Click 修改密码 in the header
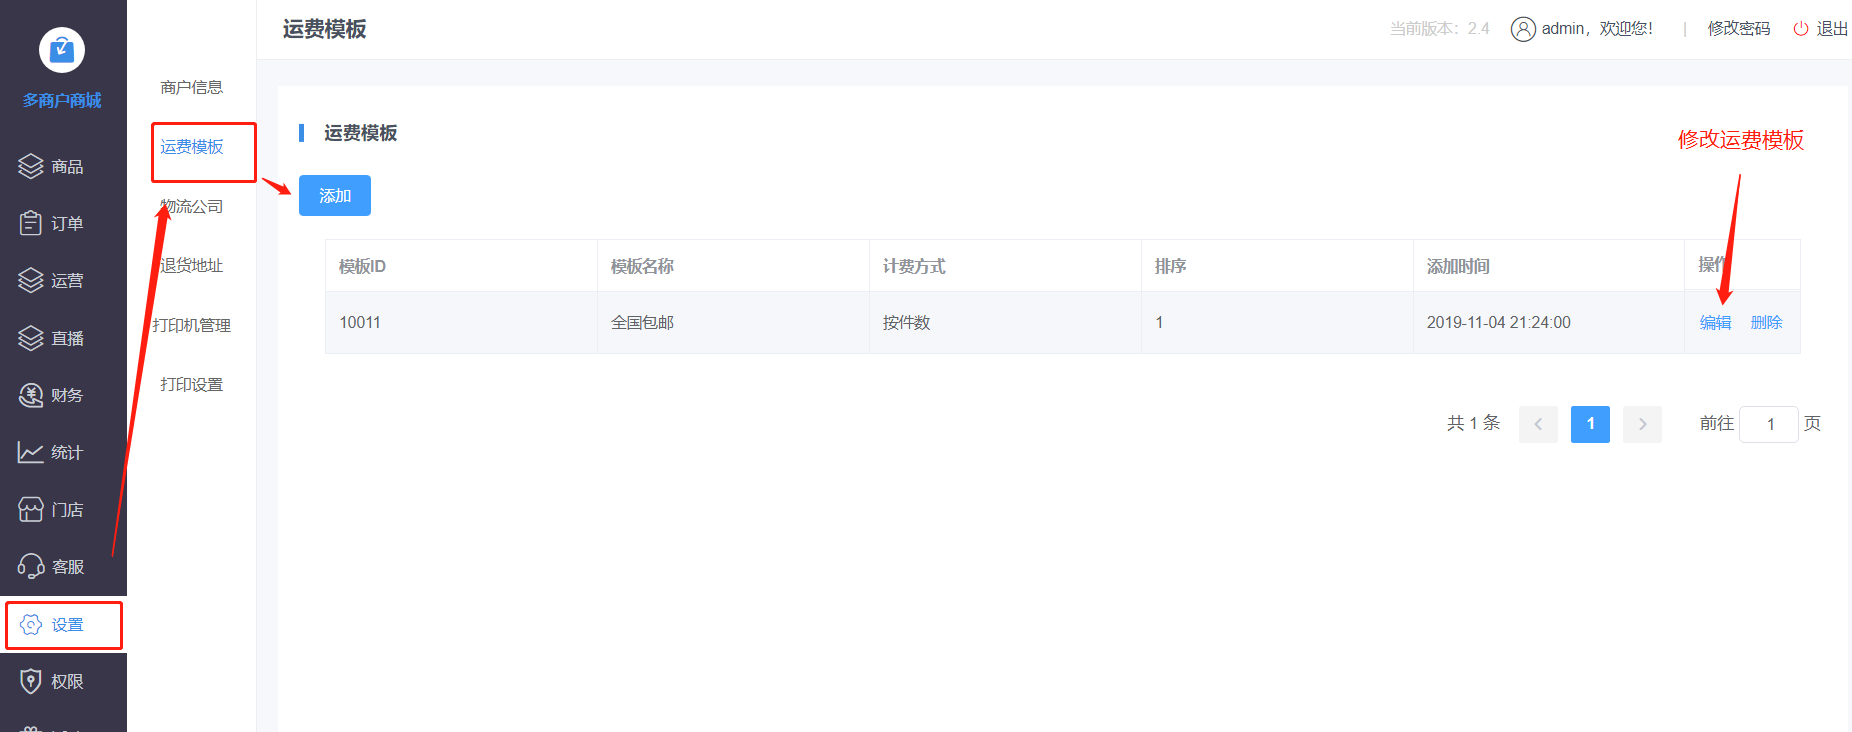The height and width of the screenshot is (732, 1852). (x=1739, y=29)
